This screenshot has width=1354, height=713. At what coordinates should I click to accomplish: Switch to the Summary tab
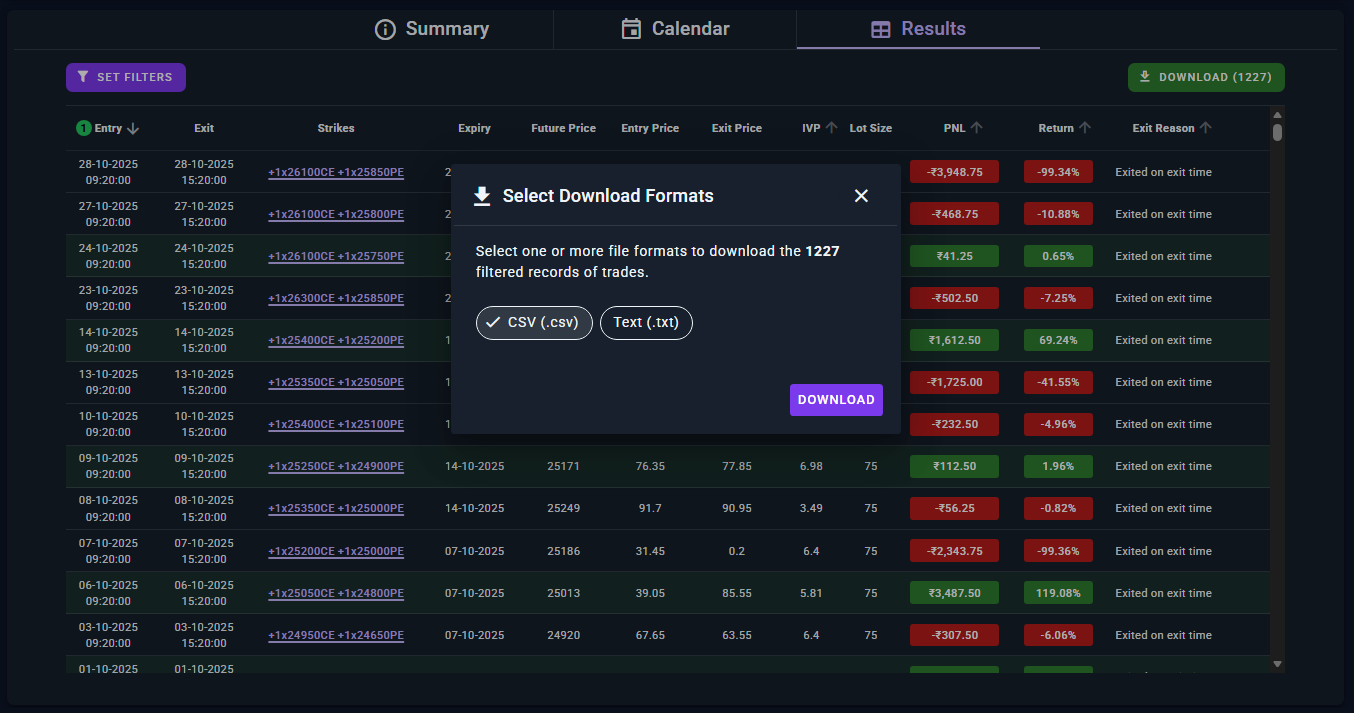(432, 29)
